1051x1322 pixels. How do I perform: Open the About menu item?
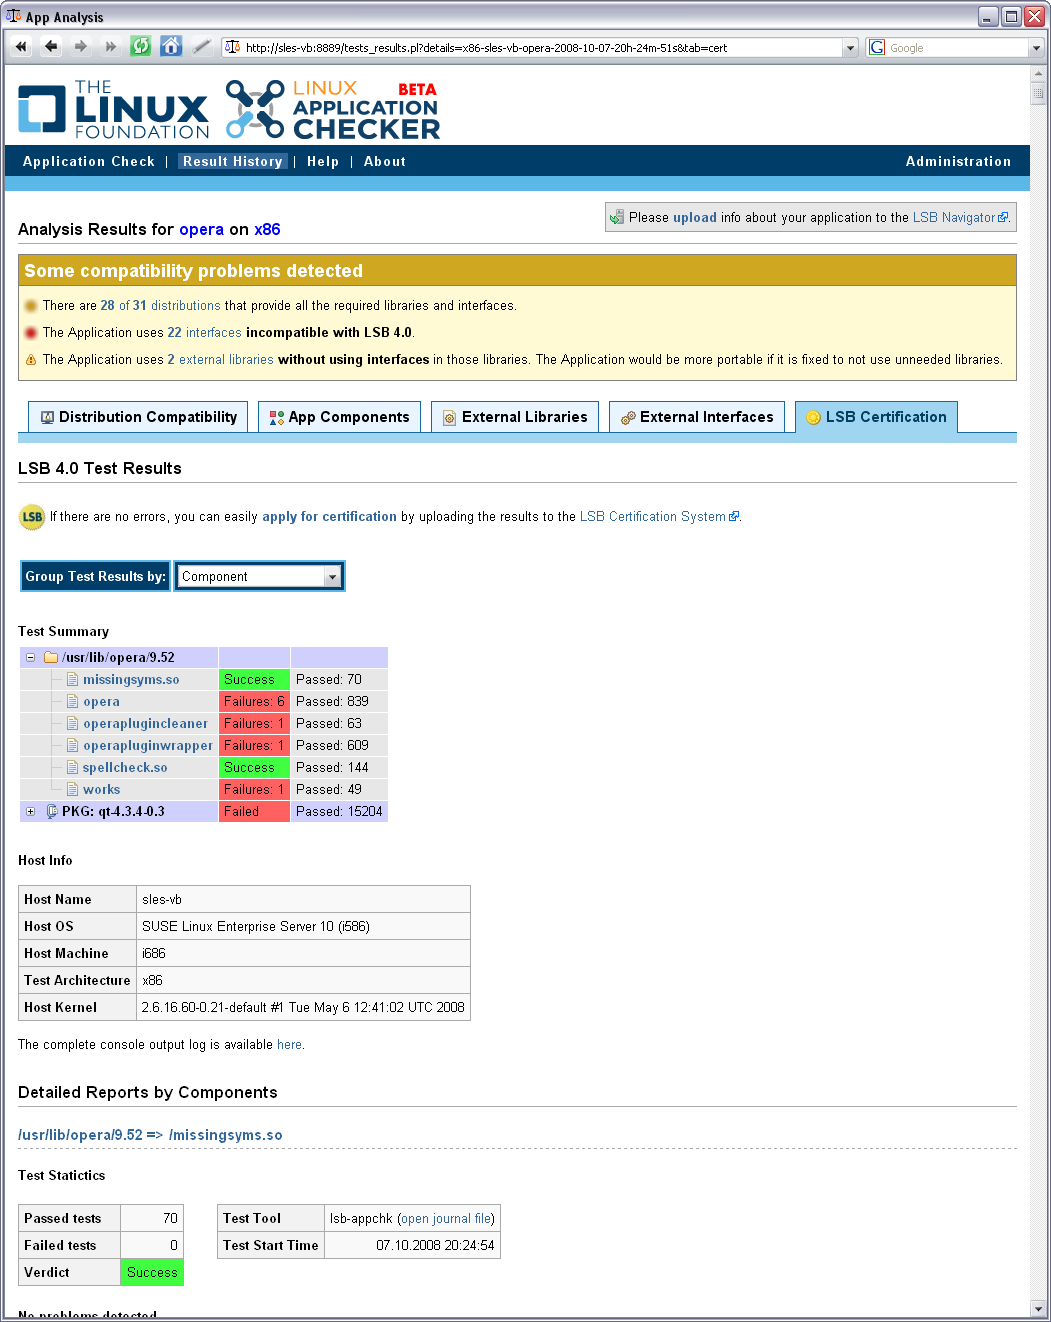pos(385,161)
